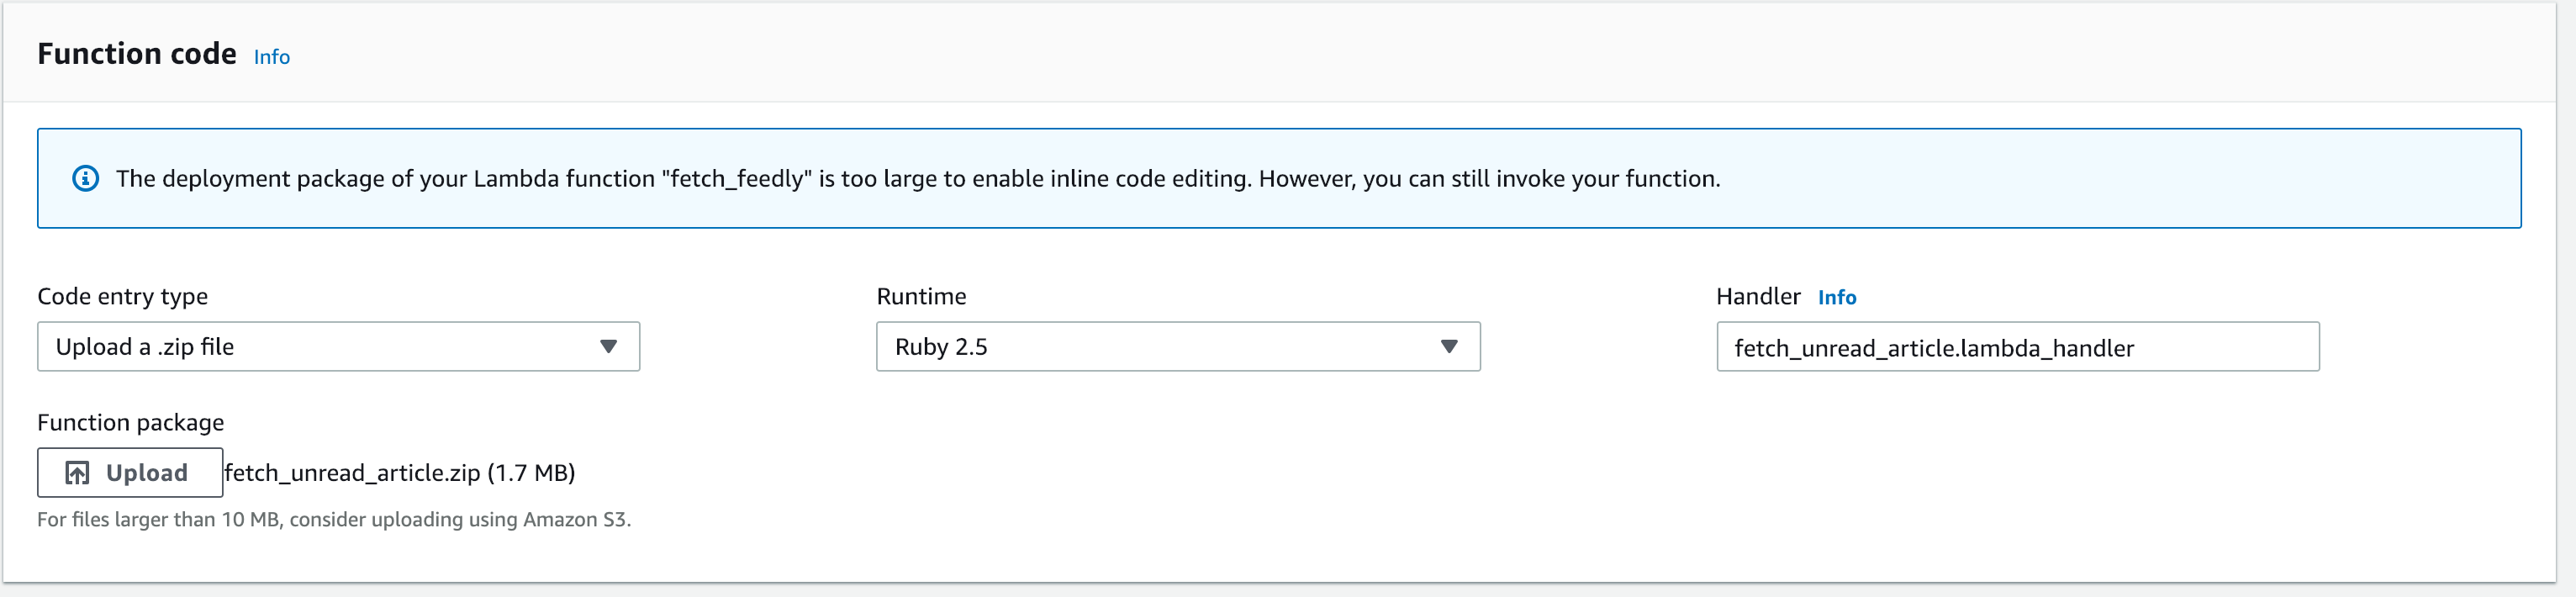Open Info link next to Handler
This screenshot has height=597, width=2576.
(x=1836, y=298)
